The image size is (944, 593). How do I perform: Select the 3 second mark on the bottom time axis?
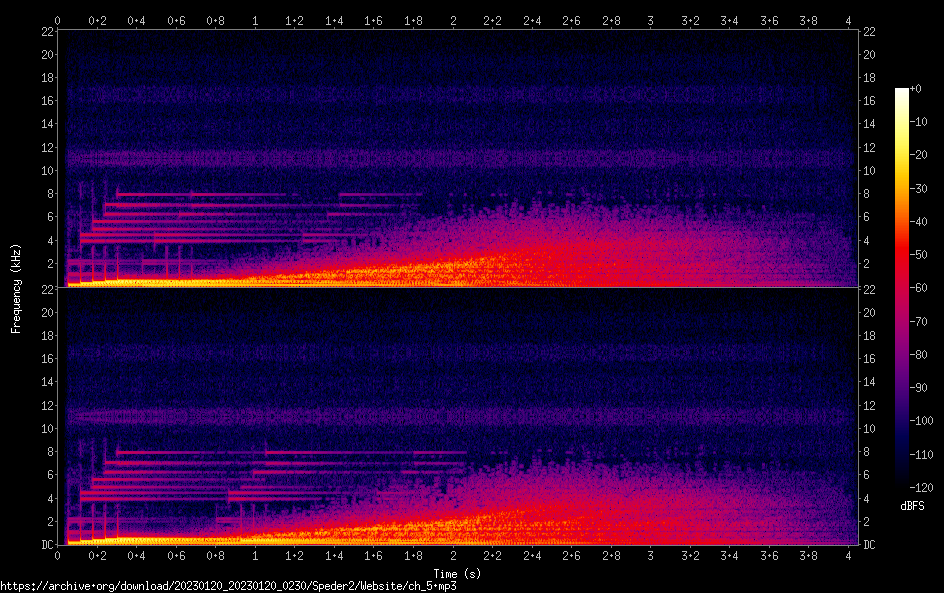coord(651,555)
